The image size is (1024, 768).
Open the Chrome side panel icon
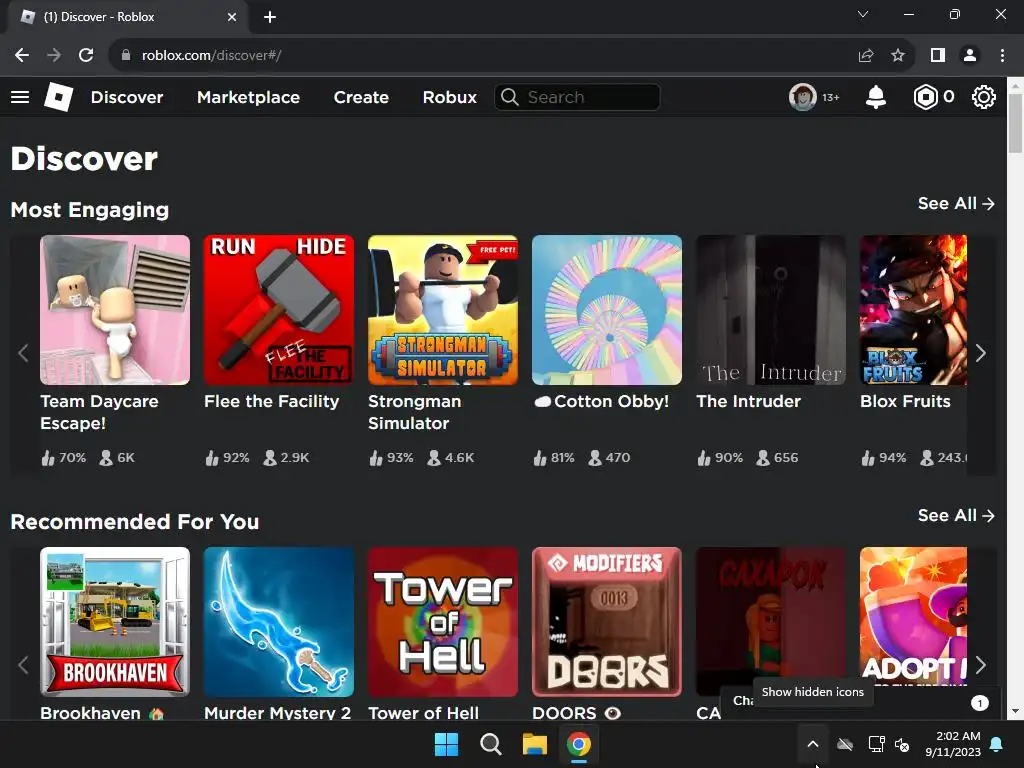tap(938, 56)
